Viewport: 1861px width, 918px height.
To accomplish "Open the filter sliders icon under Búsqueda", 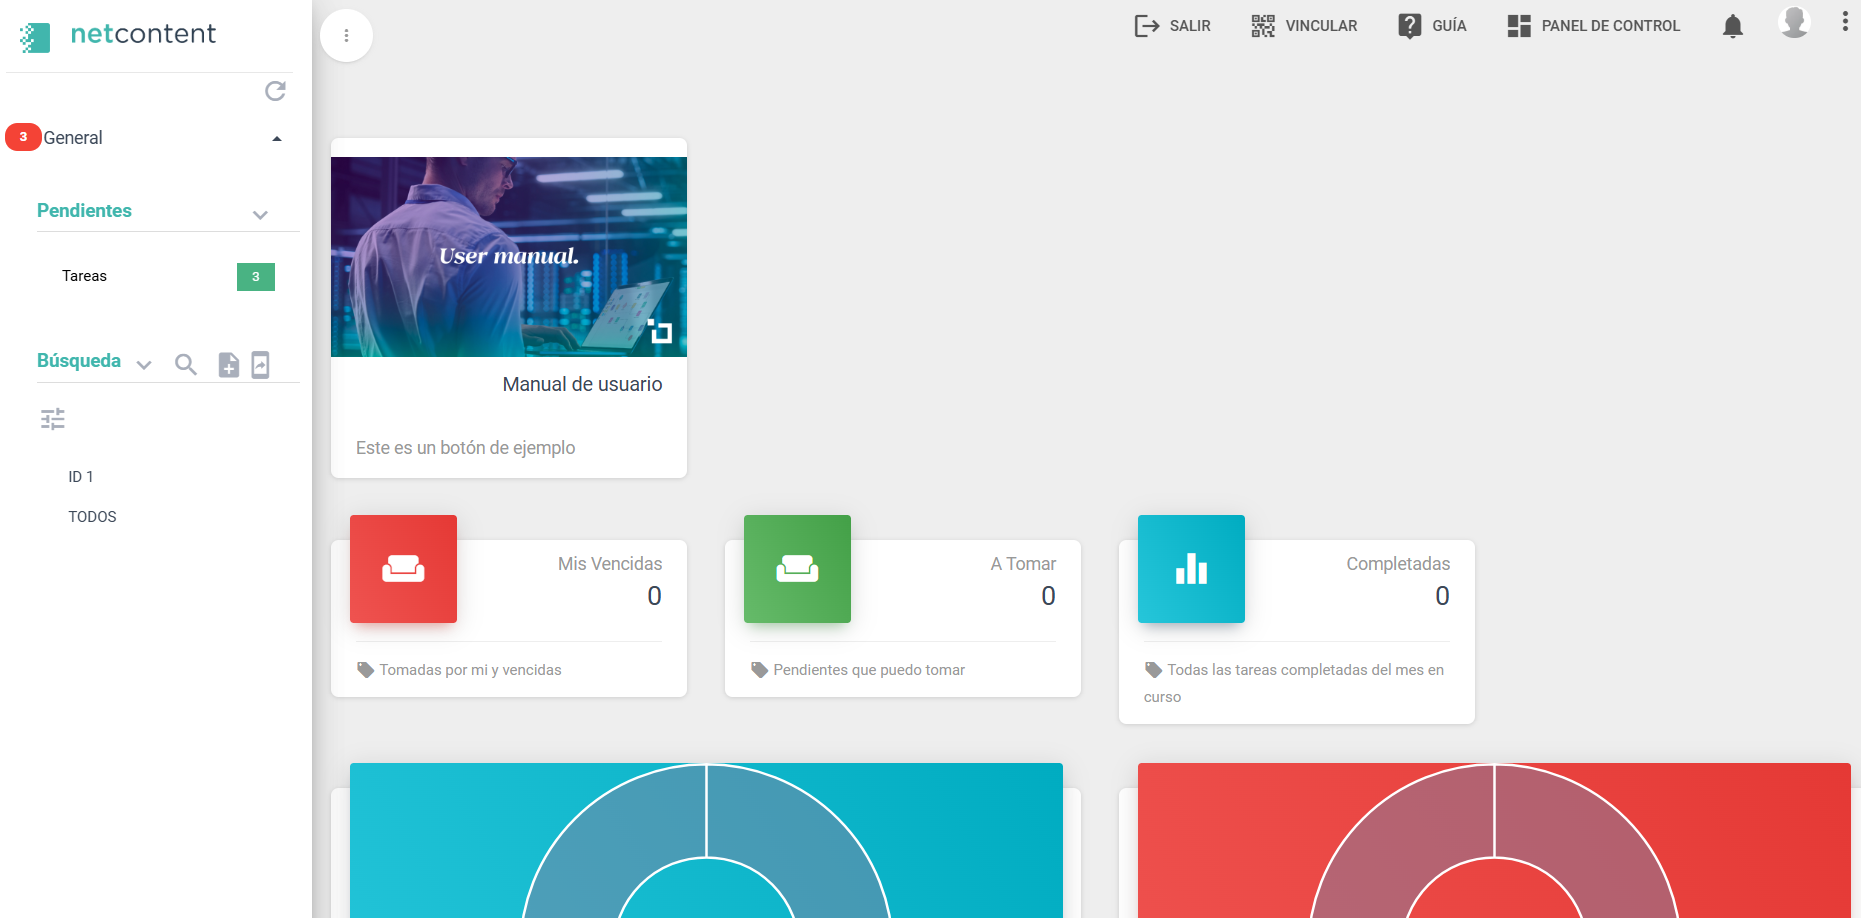I will pyautogui.click(x=53, y=419).
